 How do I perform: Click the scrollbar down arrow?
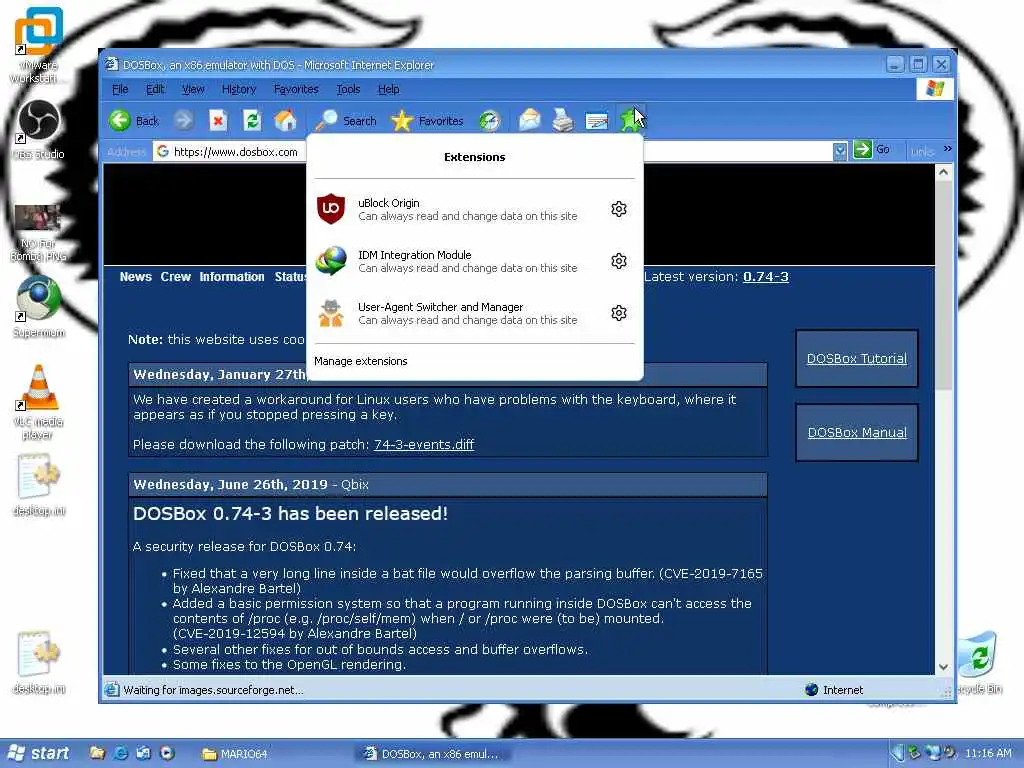[943, 667]
